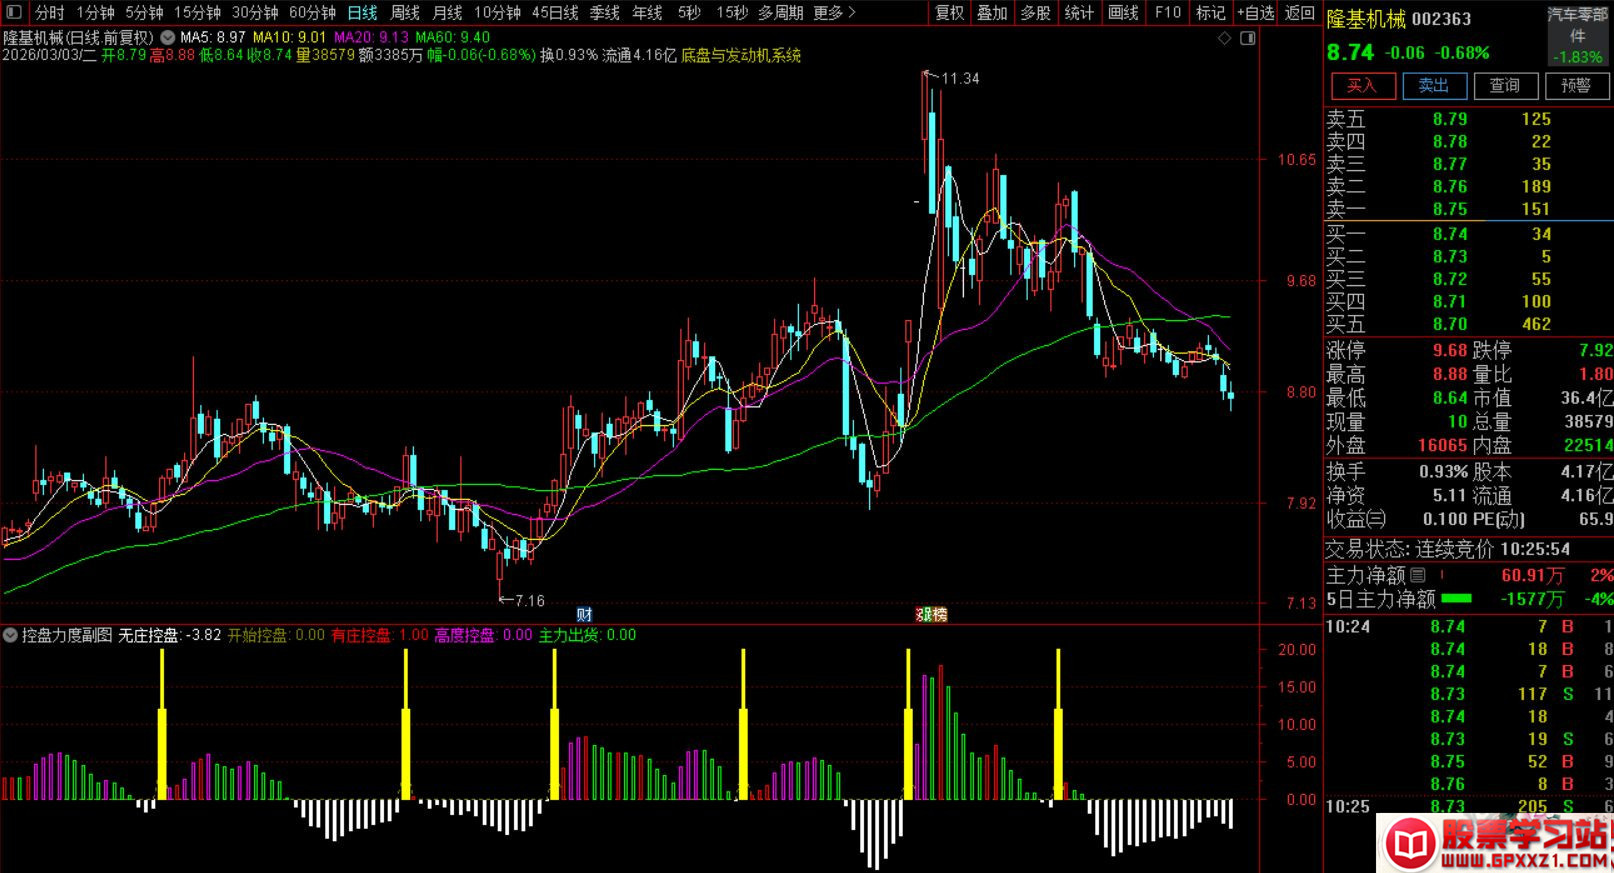
Task: Expand the 控盘力度副图 indicator dropdown
Action: [x=10, y=635]
